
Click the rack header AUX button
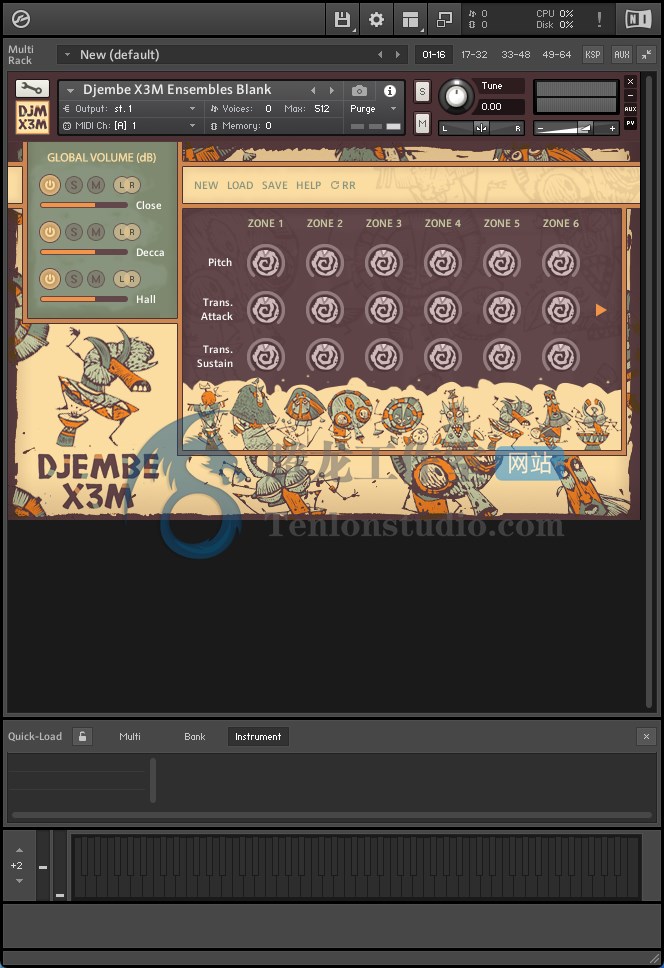(621, 54)
